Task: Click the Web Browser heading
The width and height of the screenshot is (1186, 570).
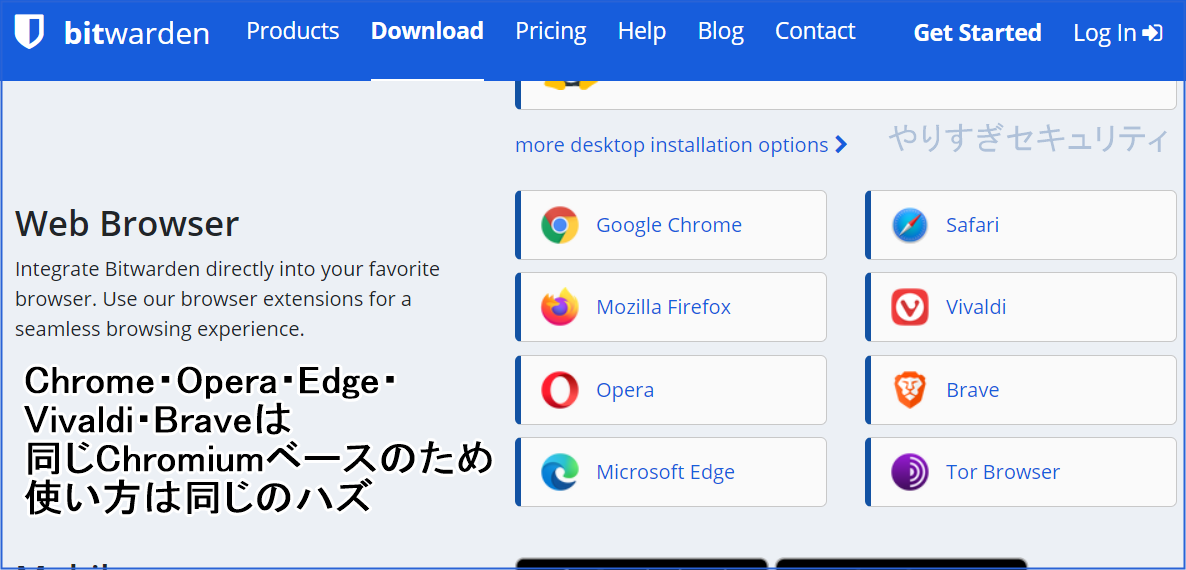Action: pyautogui.click(x=127, y=224)
